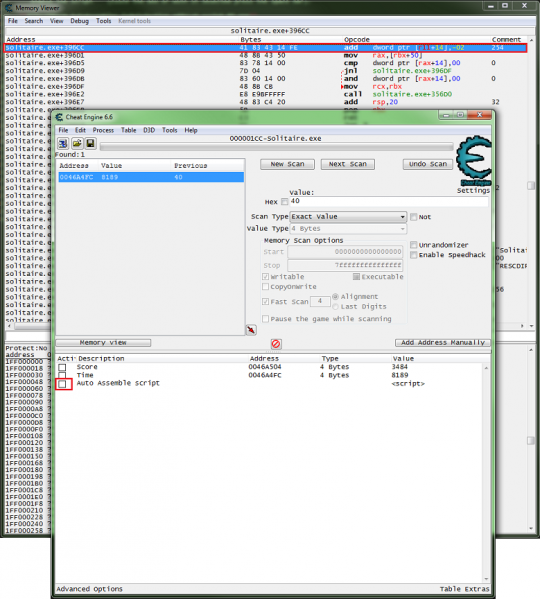The image size is (540, 599).
Task: Click the red arrow add-to-address-list icon
Action: click(251, 330)
